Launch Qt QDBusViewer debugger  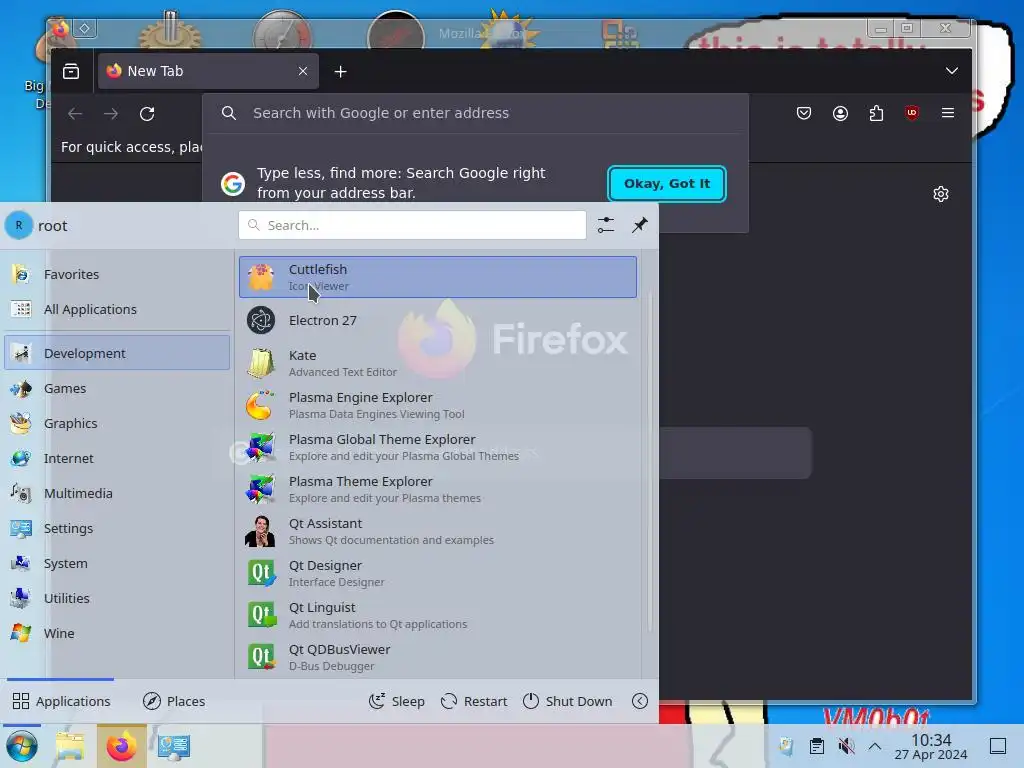(x=438, y=657)
